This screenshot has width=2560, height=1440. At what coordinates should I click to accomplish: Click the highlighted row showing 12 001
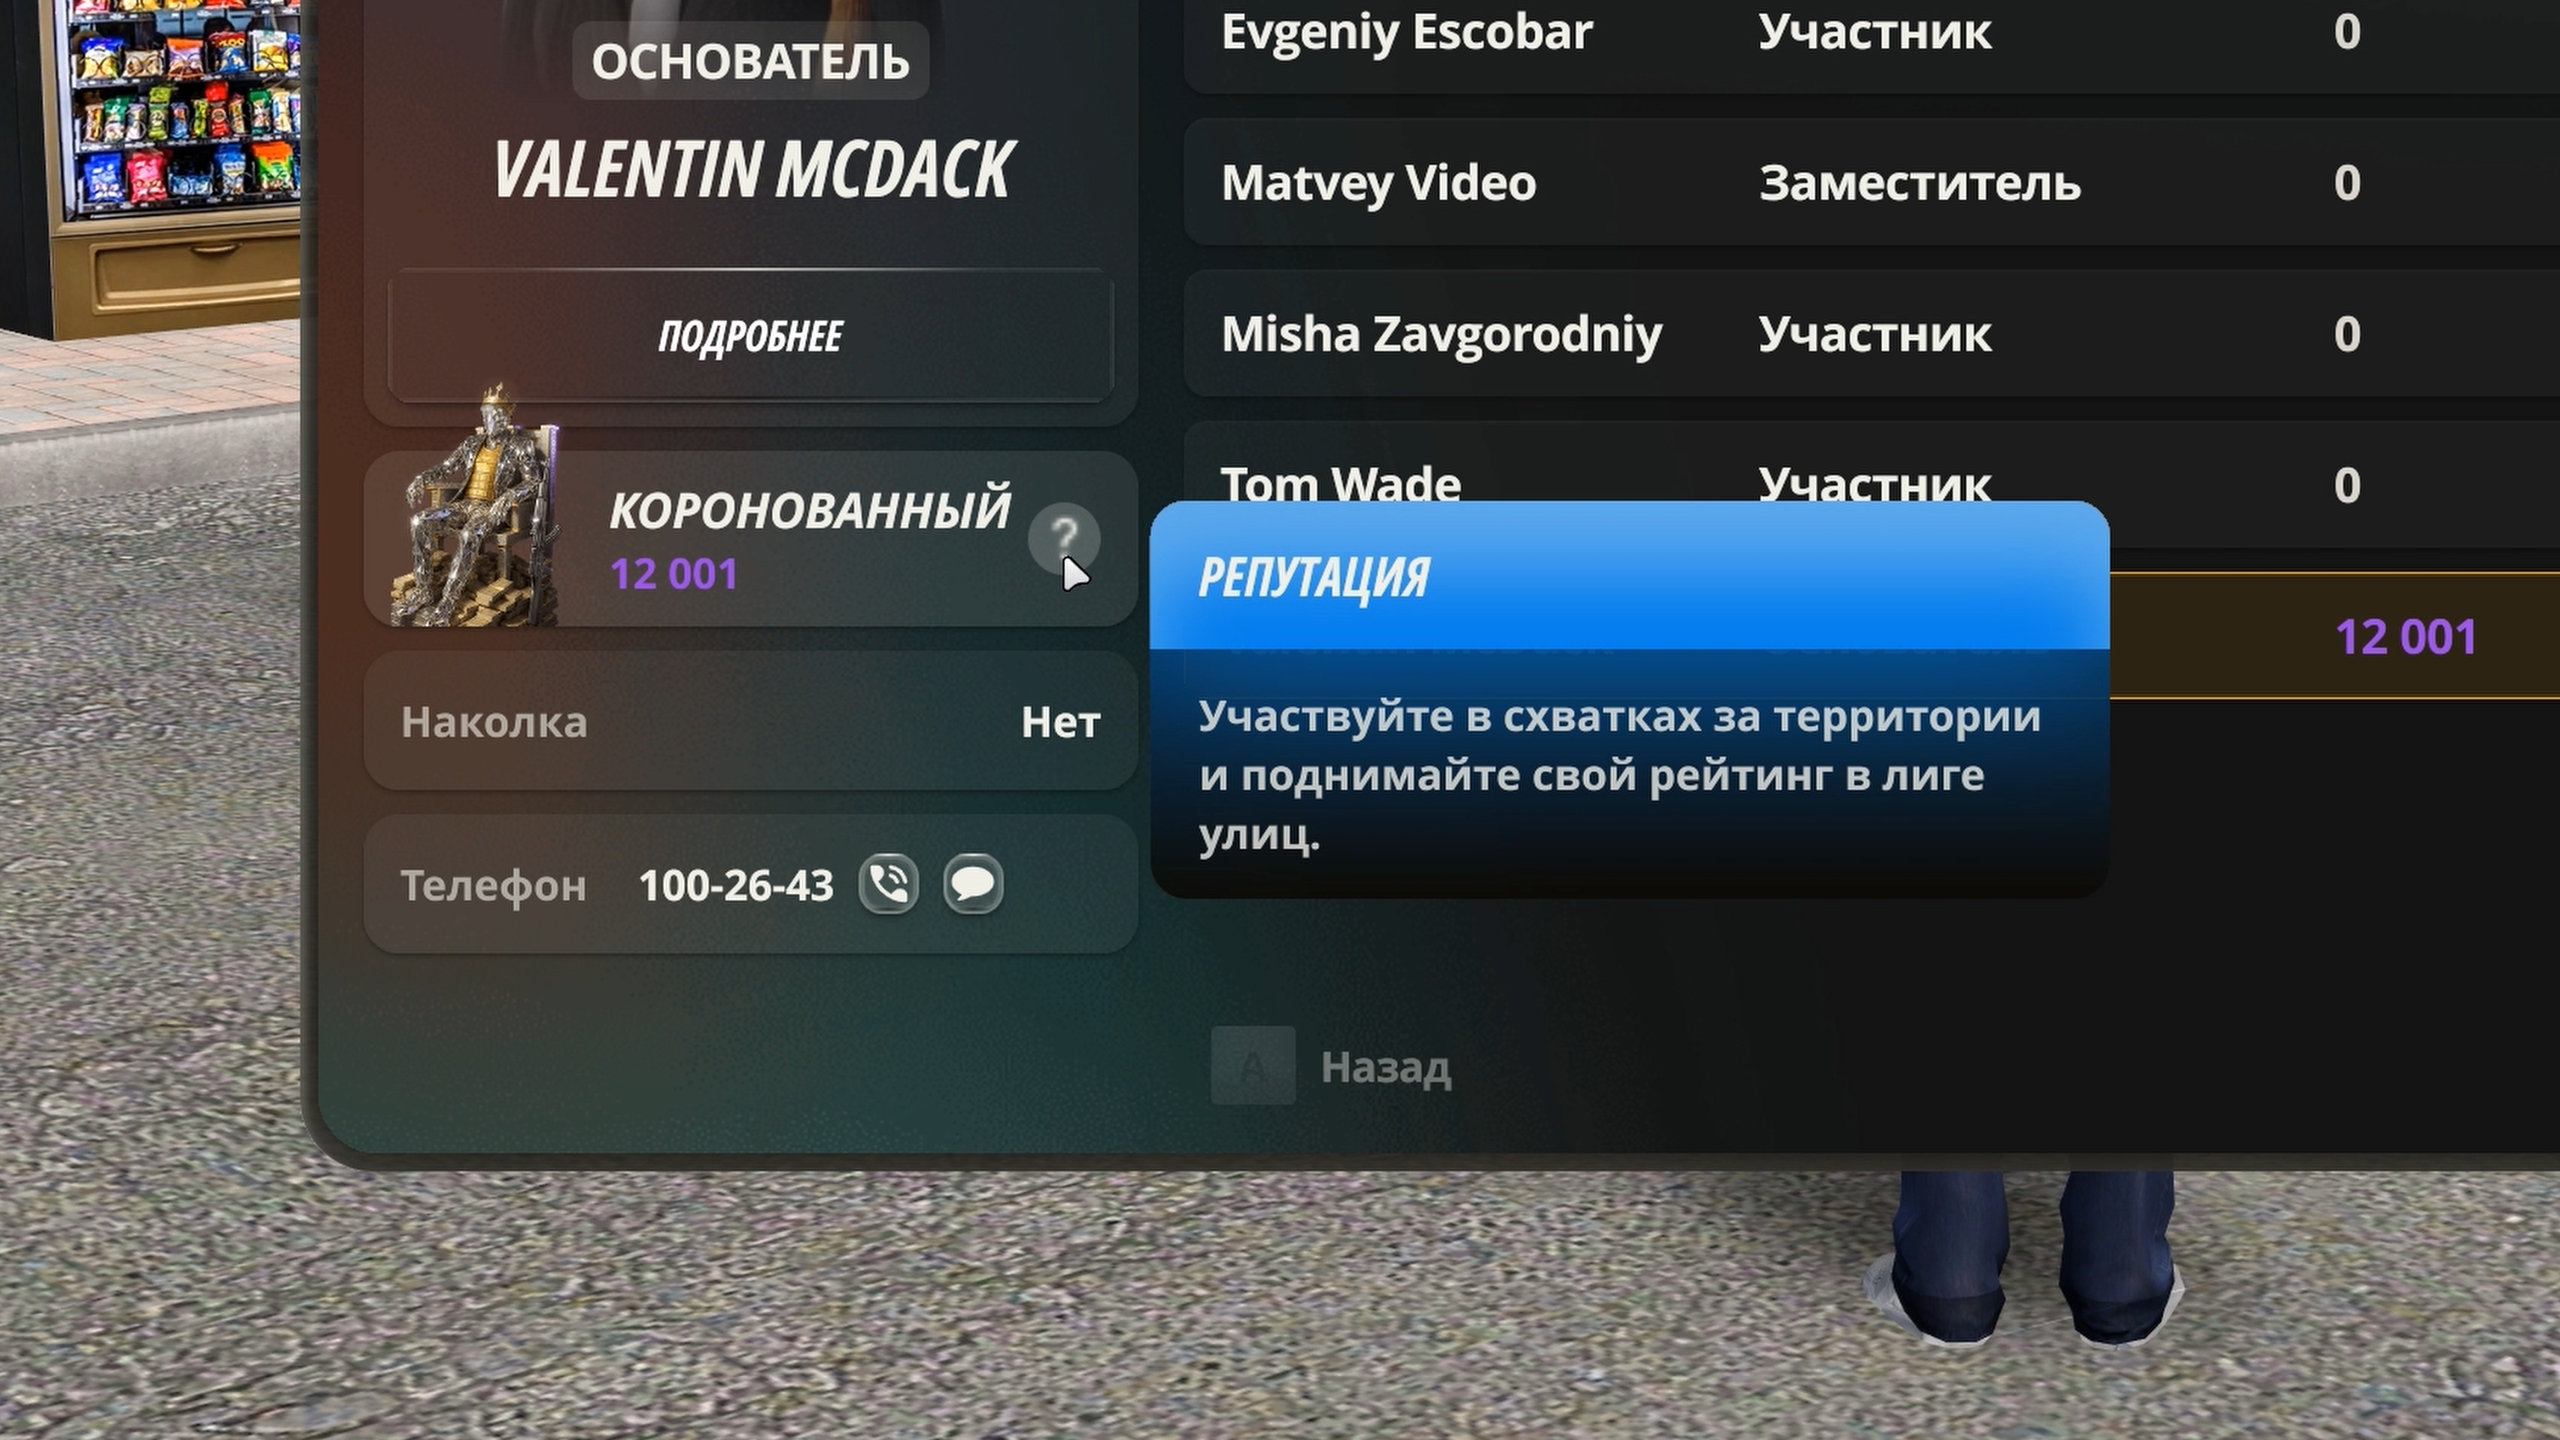[2335, 636]
